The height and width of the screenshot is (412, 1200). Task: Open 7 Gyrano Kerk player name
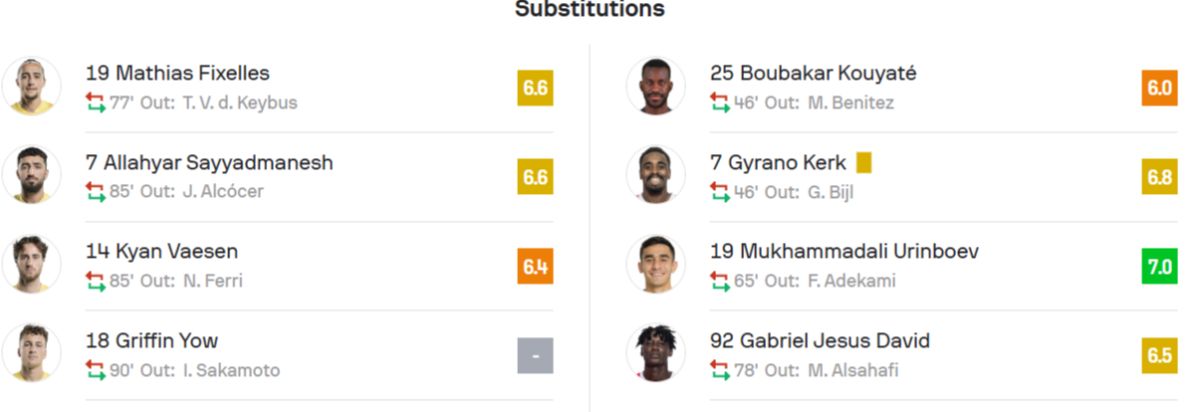[x=778, y=162]
